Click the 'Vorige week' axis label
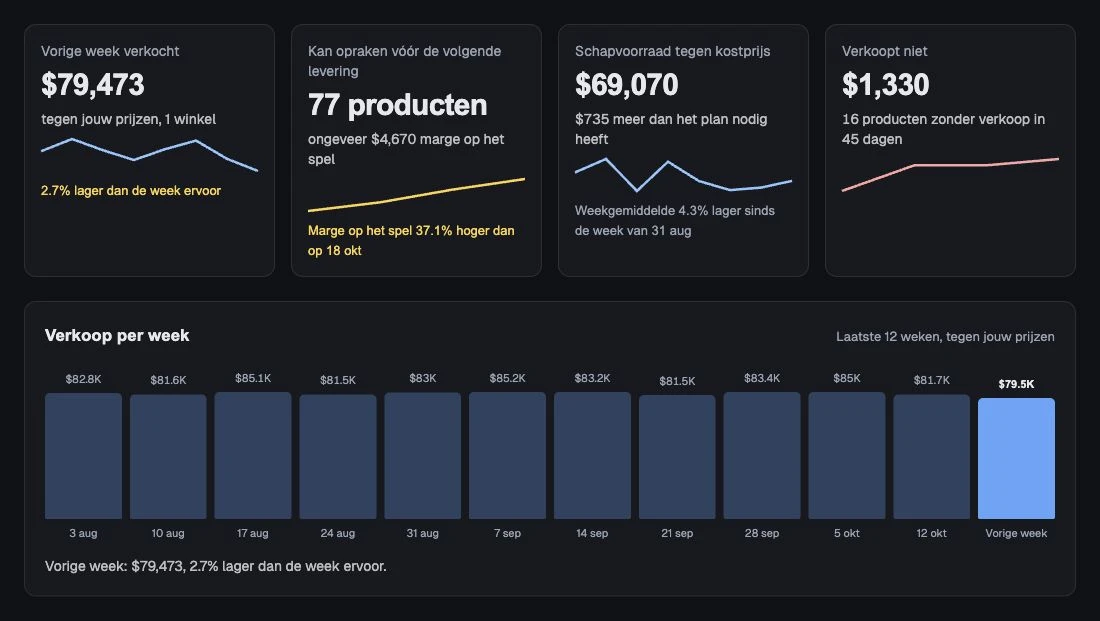1100x621 pixels. [1017, 533]
